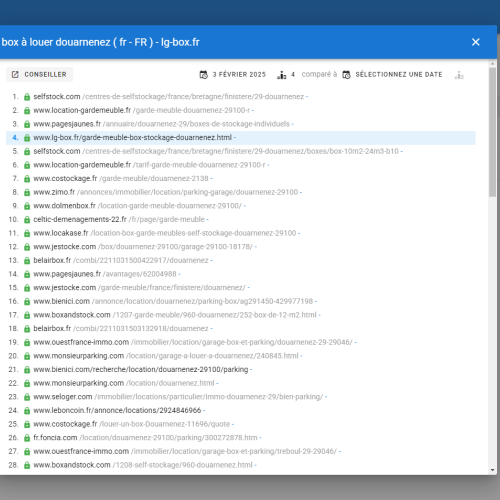Select the highlighted www.lg-box.fr result row
Image resolution: width=500 pixels, height=500 pixels.
coord(241,138)
